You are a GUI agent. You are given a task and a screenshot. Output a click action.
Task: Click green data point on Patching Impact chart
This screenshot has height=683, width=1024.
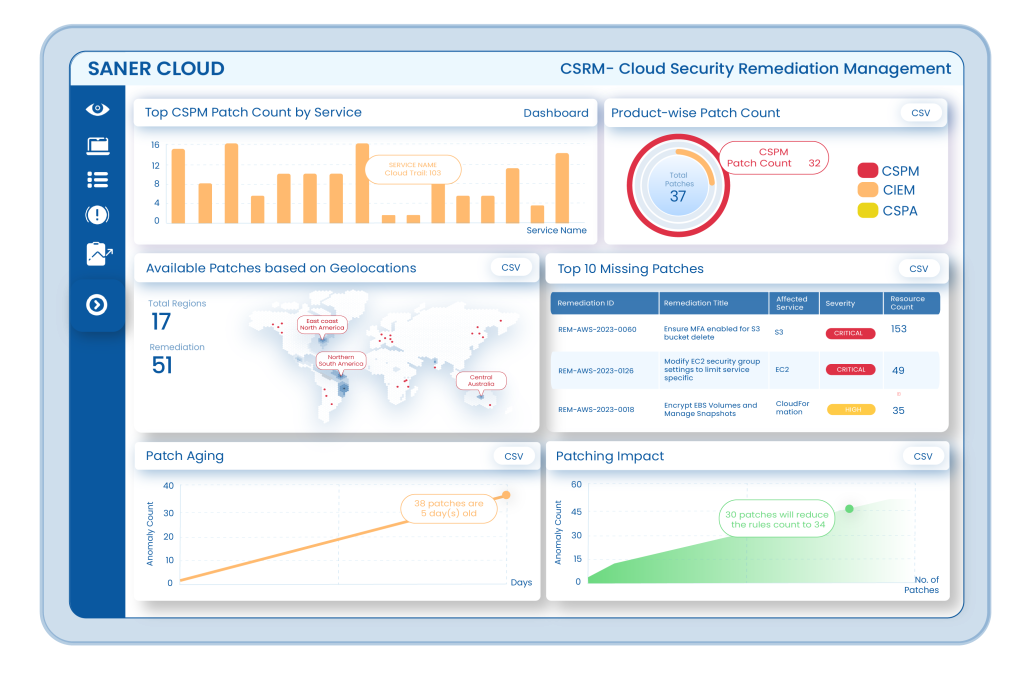click(x=849, y=509)
